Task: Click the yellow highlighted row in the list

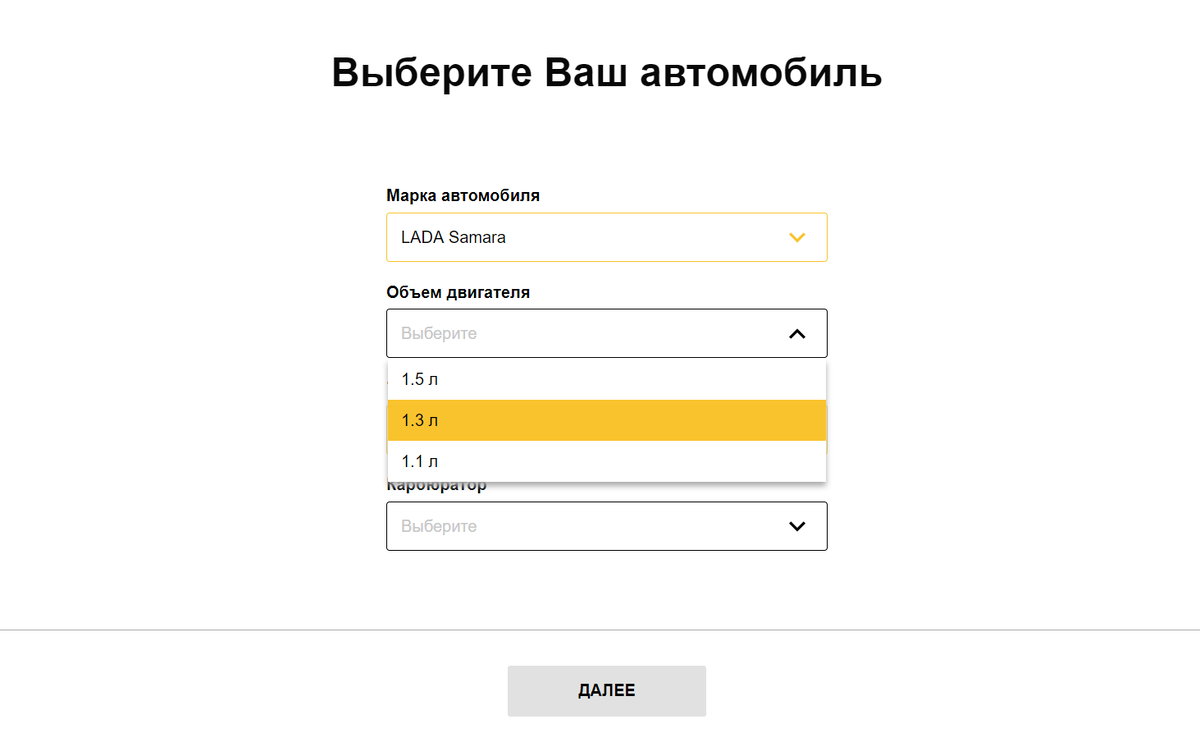Action: 606,420
